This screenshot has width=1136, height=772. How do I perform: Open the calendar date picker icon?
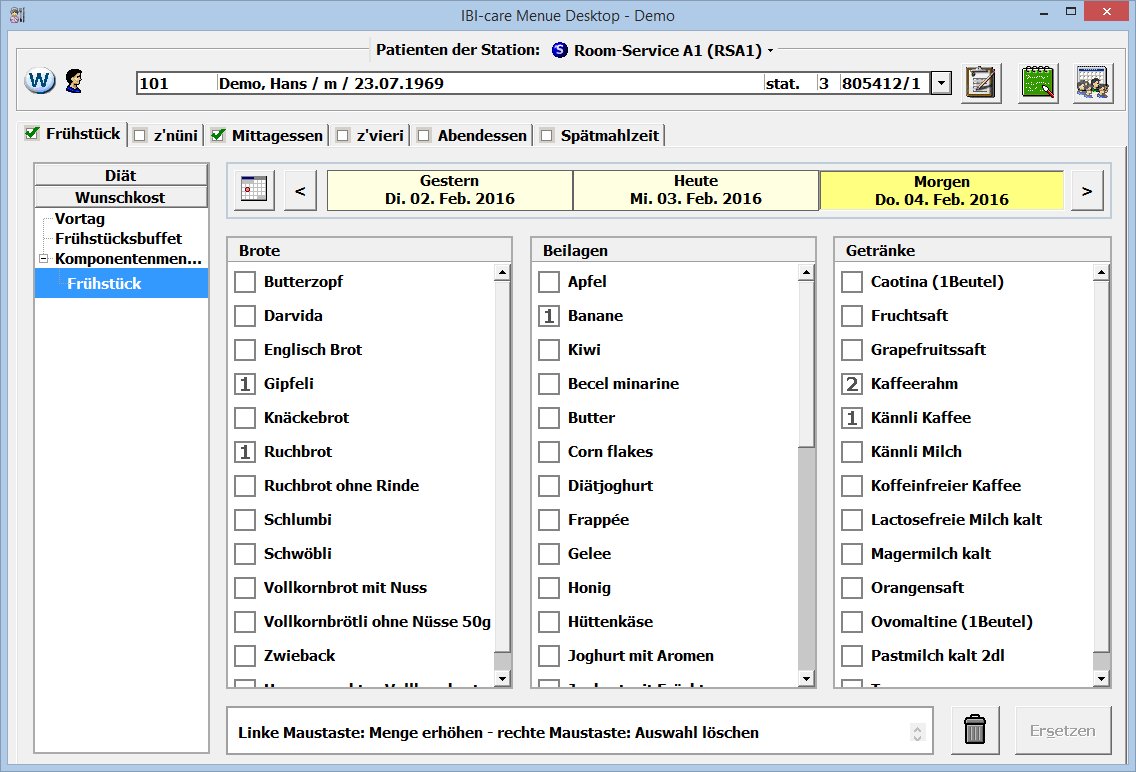coord(255,190)
